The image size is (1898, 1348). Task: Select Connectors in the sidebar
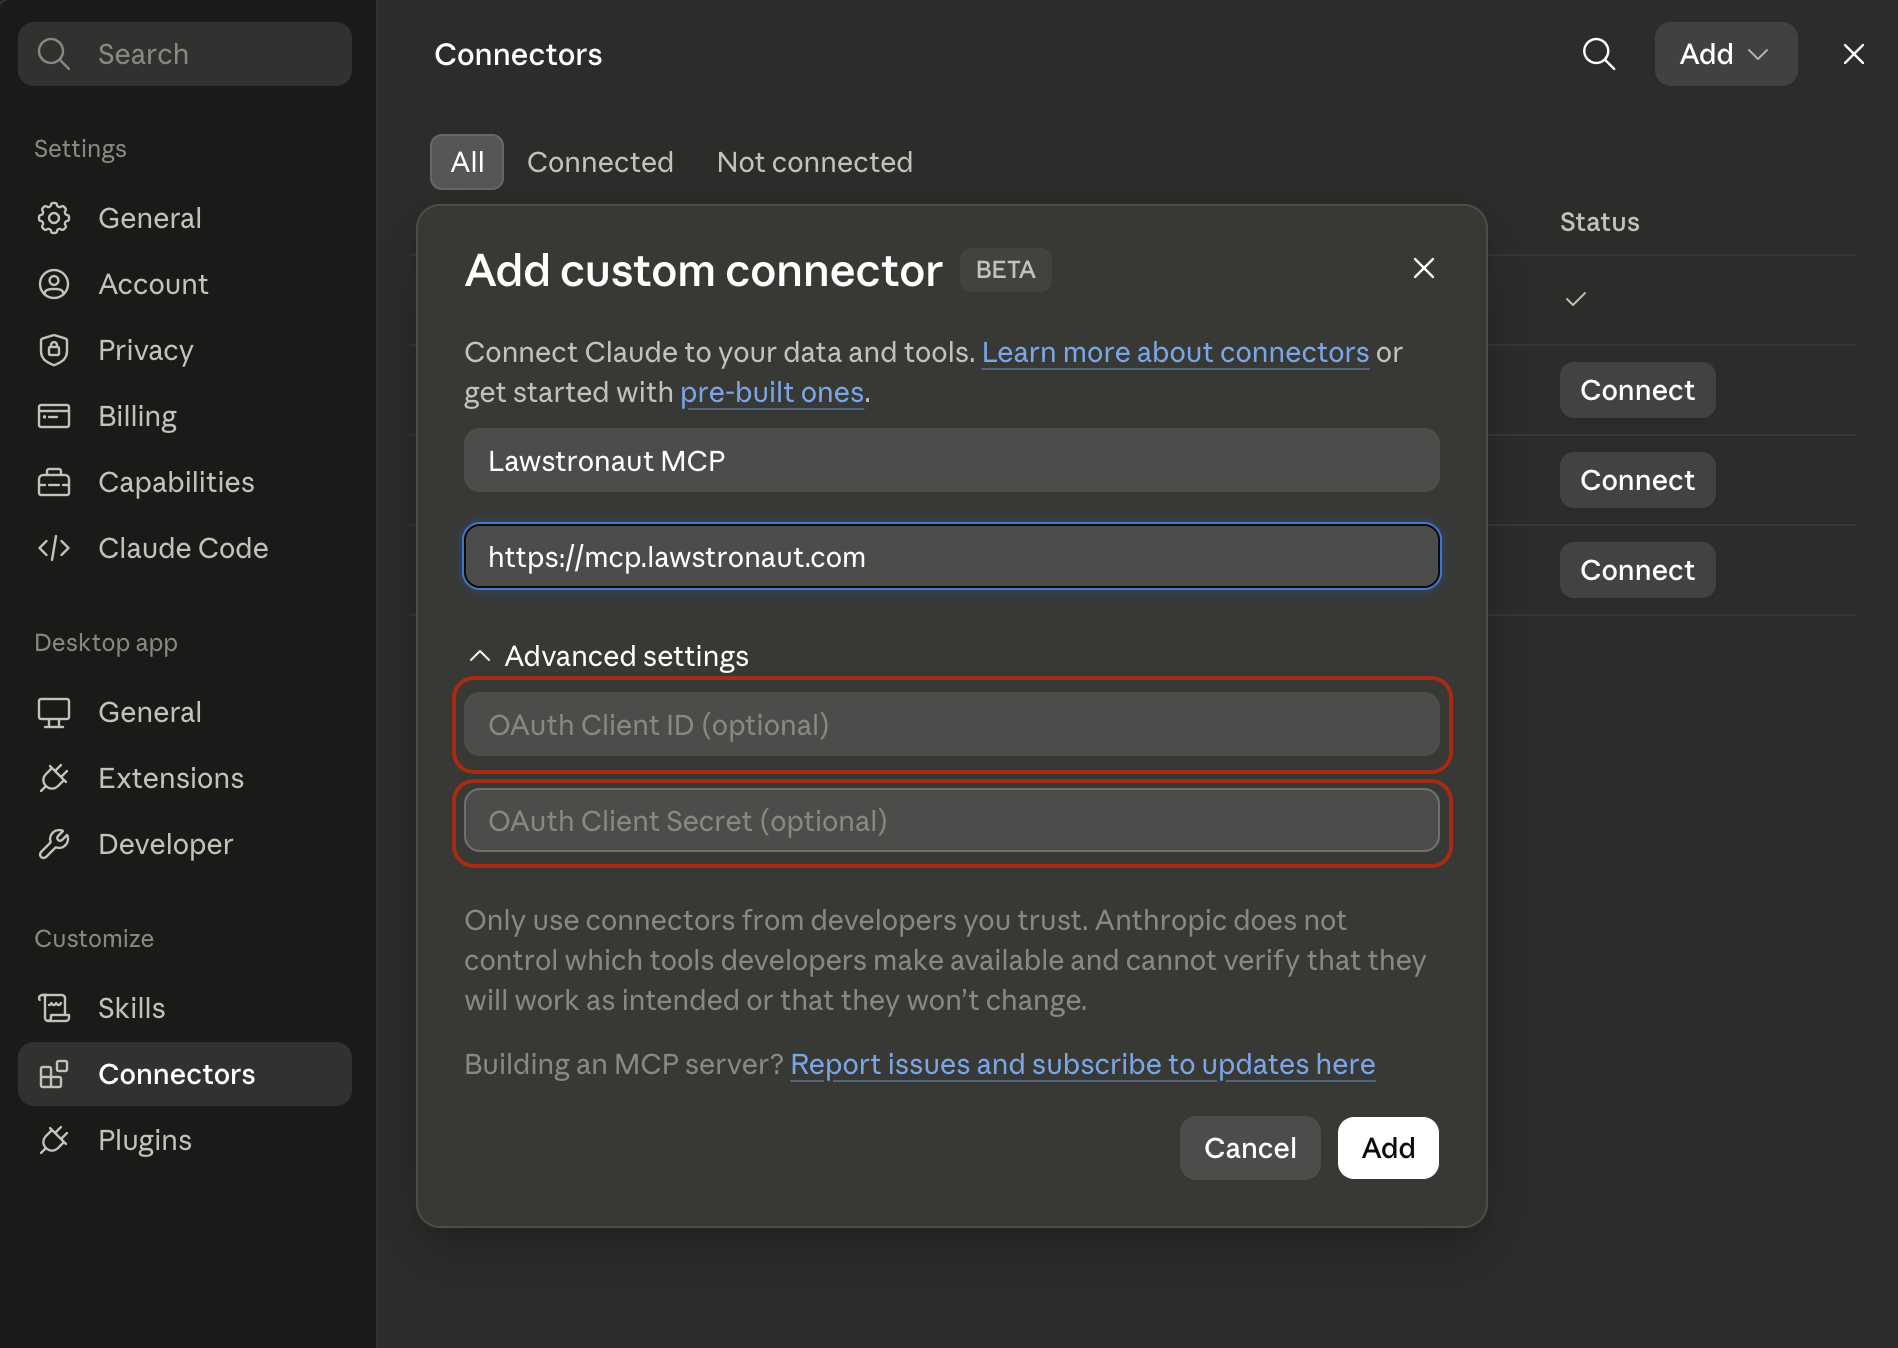coord(185,1074)
